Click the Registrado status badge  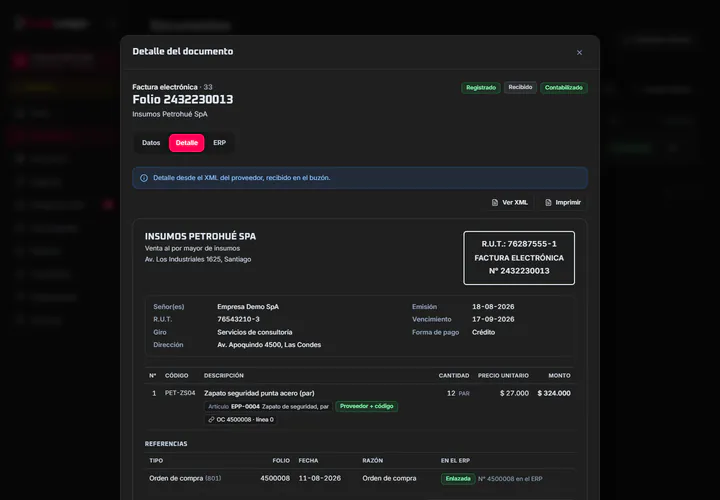pos(481,88)
